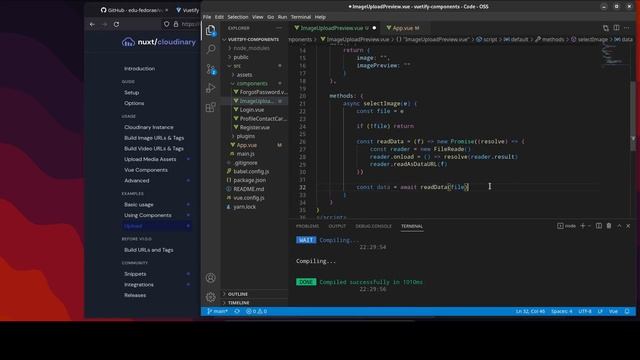Switch to the Output panel tab
The width and height of the screenshot is (640, 360).
click(x=337, y=226)
